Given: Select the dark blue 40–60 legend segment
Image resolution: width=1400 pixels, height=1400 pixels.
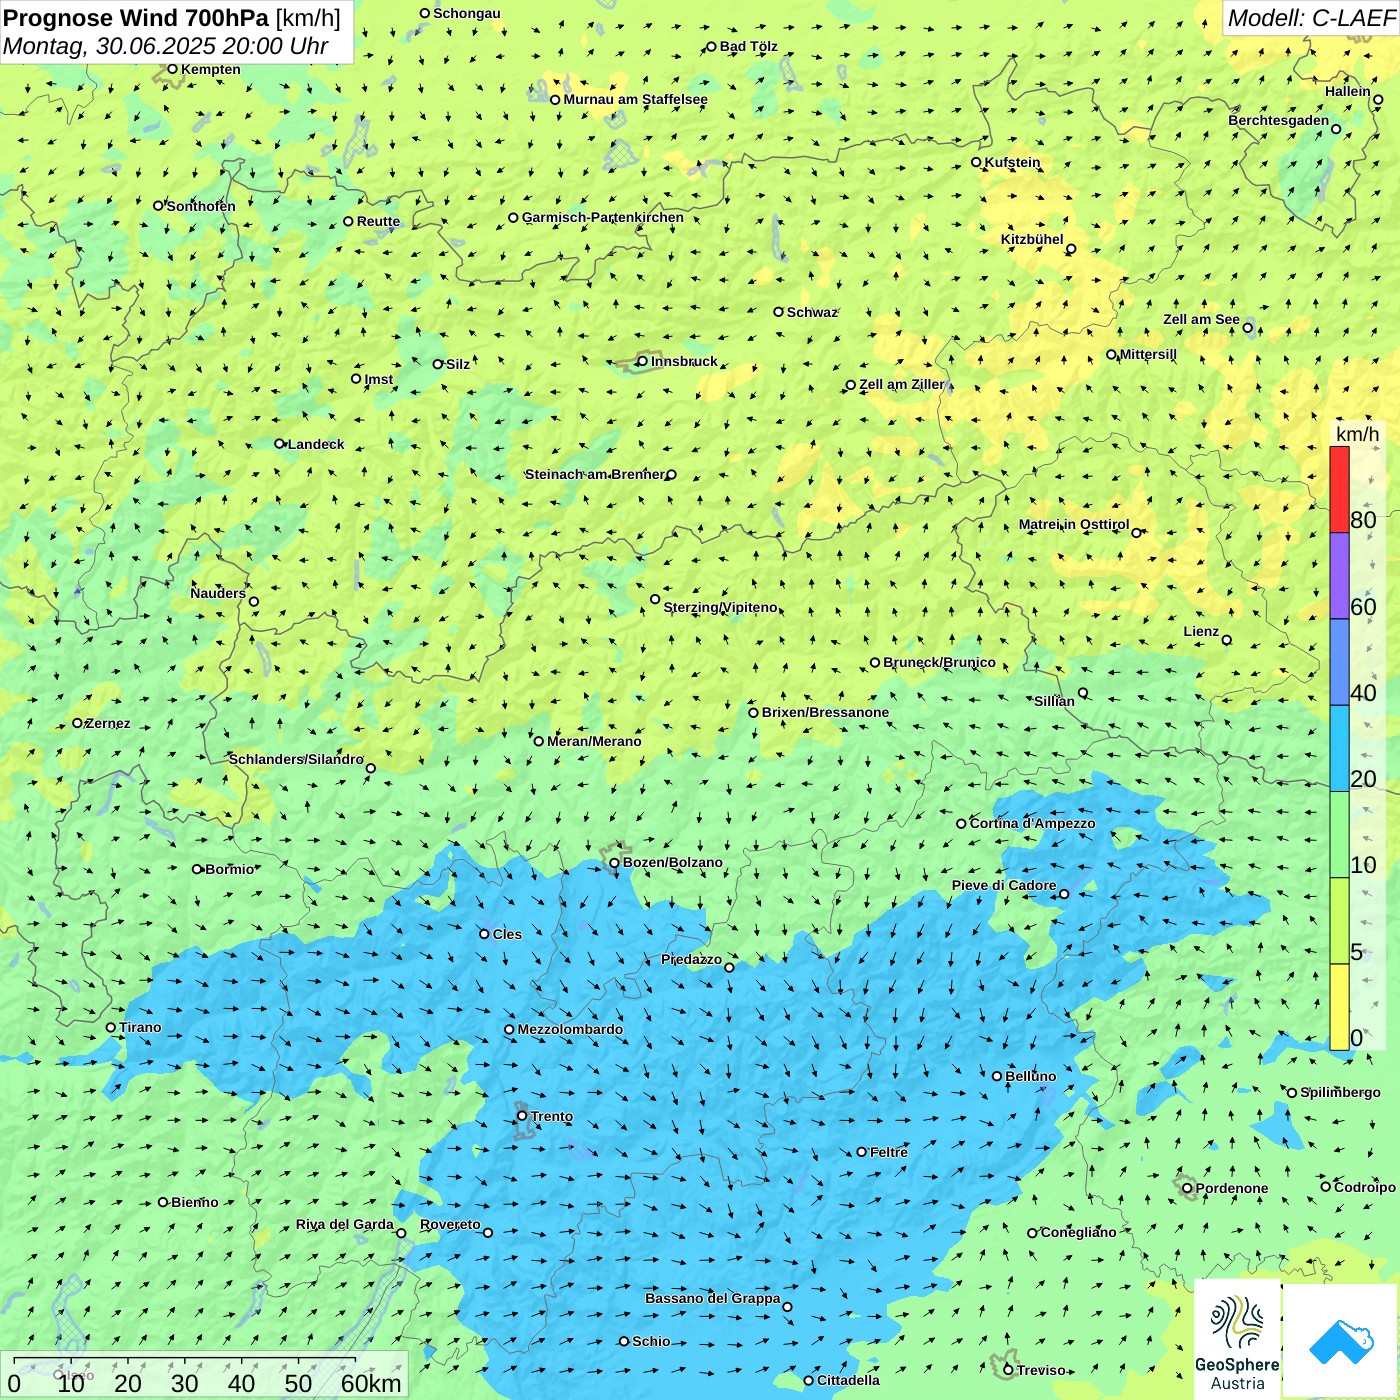Looking at the screenshot, I should 1339,663.
